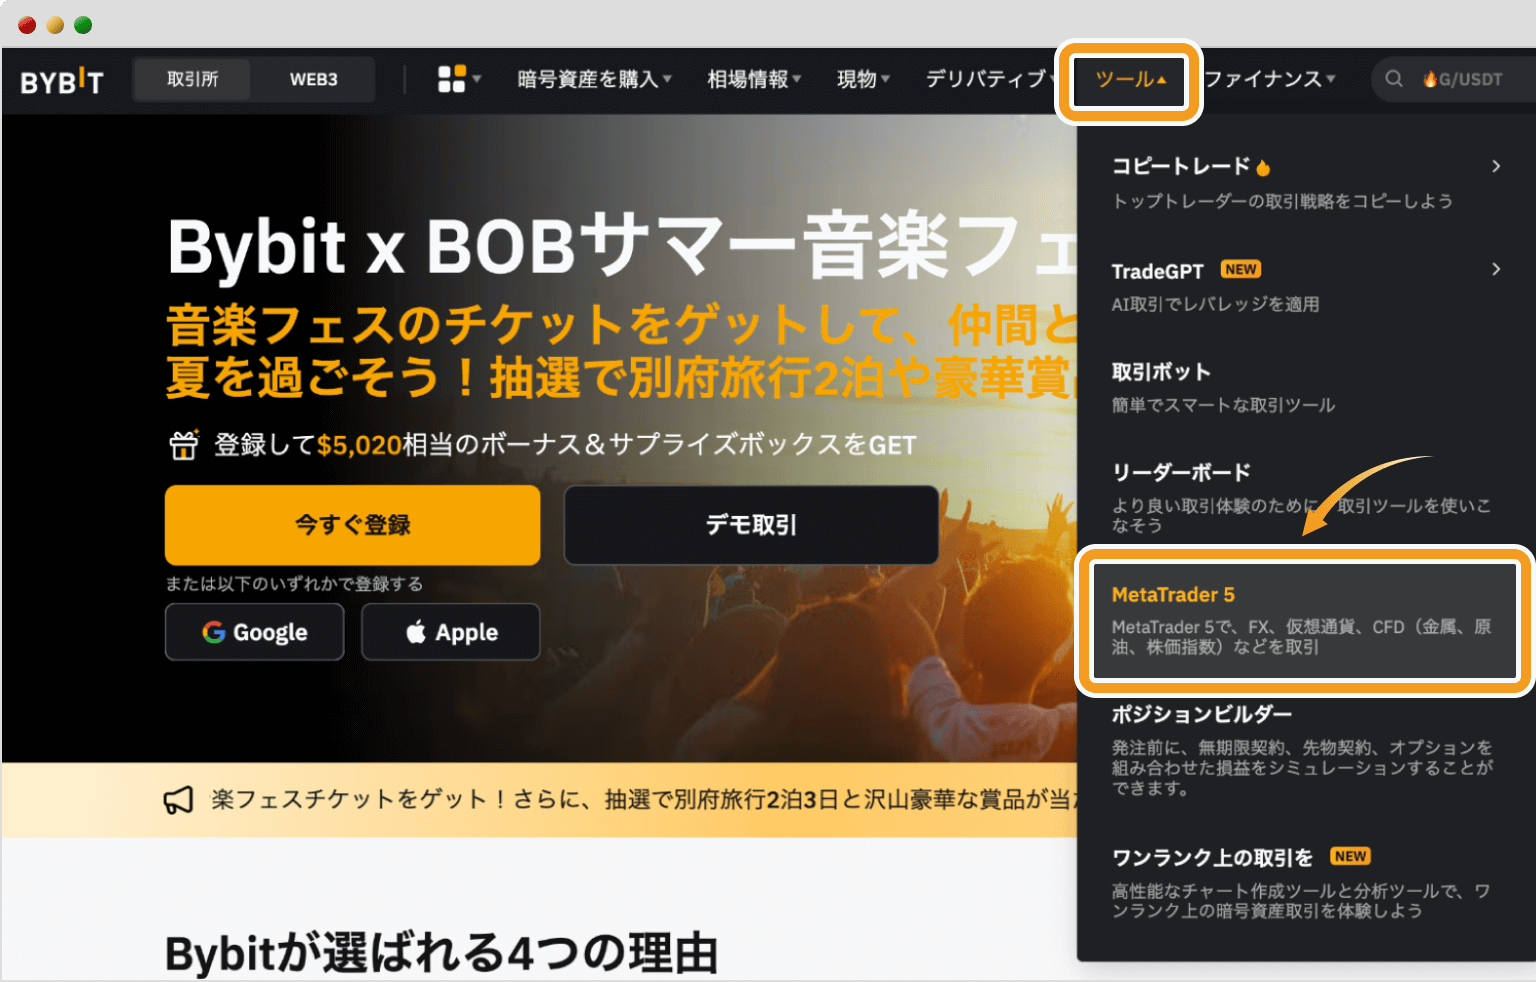This screenshot has width=1536, height=982.
Task: Click the NEW badge next to TradeGPT
Action: (x=1241, y=269)
